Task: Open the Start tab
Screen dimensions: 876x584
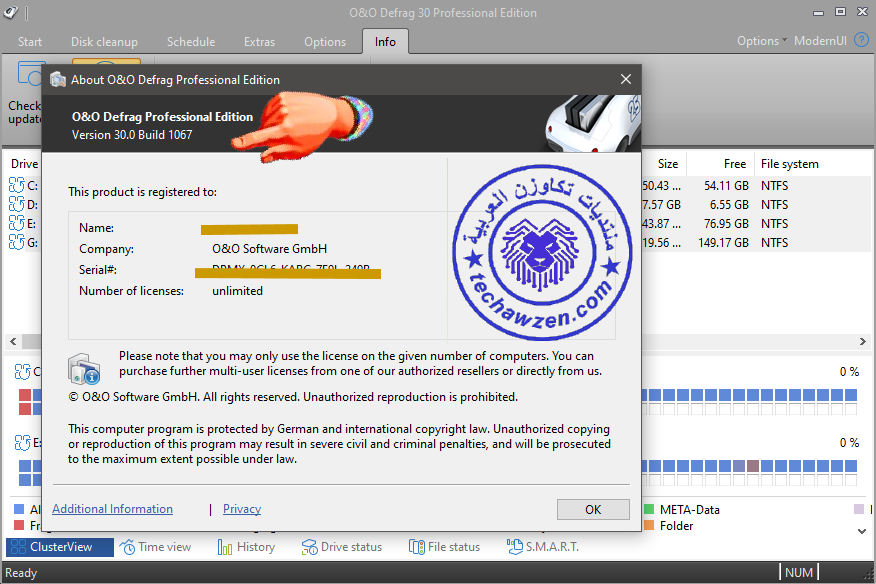Action: pyautogui.click(x=30, y=42)
